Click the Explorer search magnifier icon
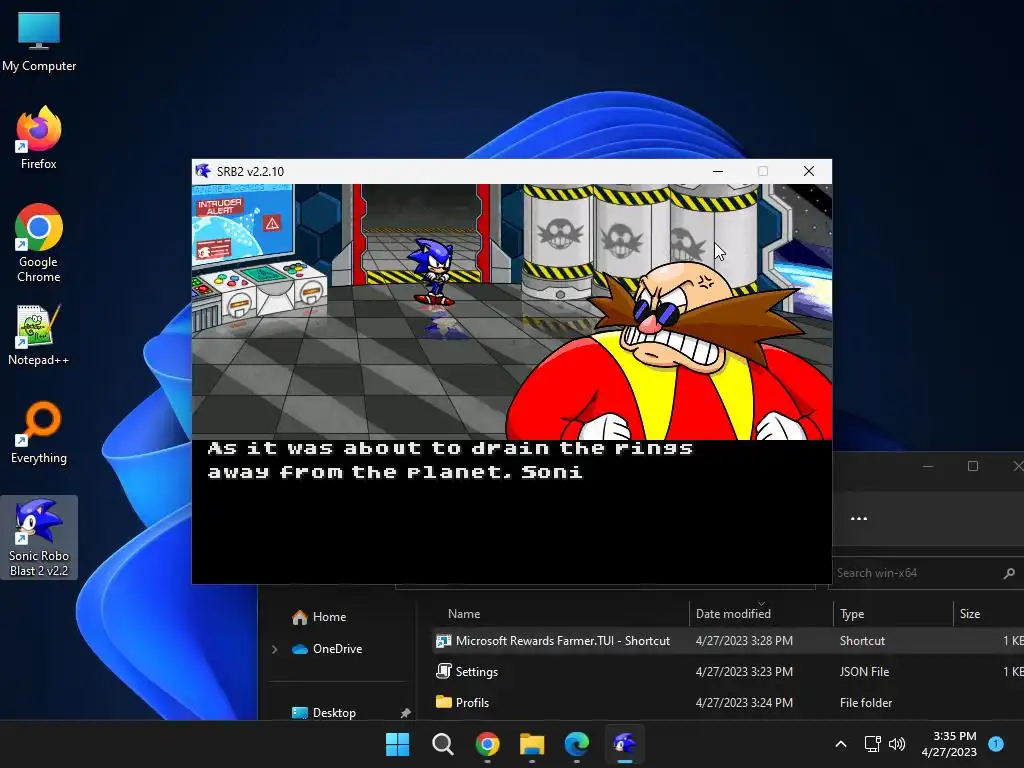1024x768 pixels. 1009,573
